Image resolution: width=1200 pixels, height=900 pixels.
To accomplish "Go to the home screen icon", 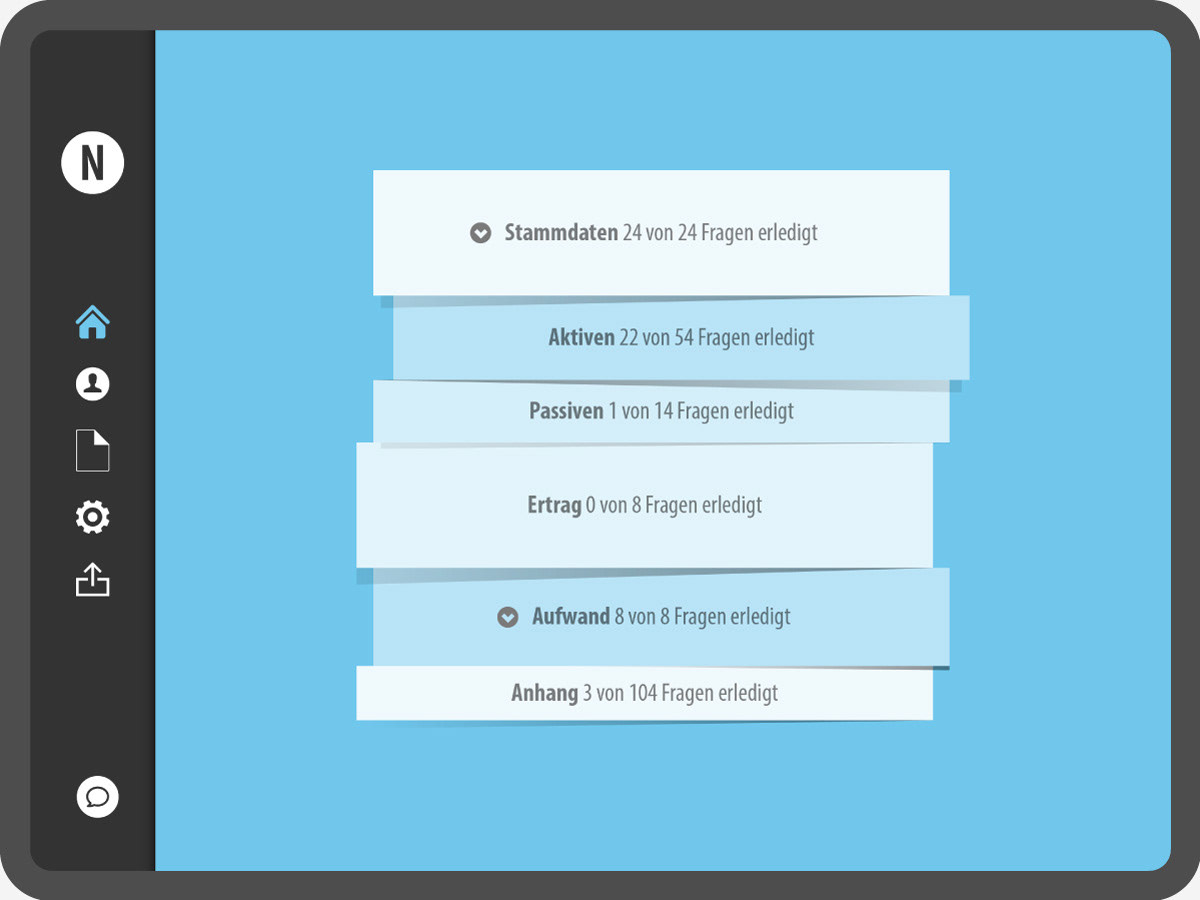I will 92,323.
